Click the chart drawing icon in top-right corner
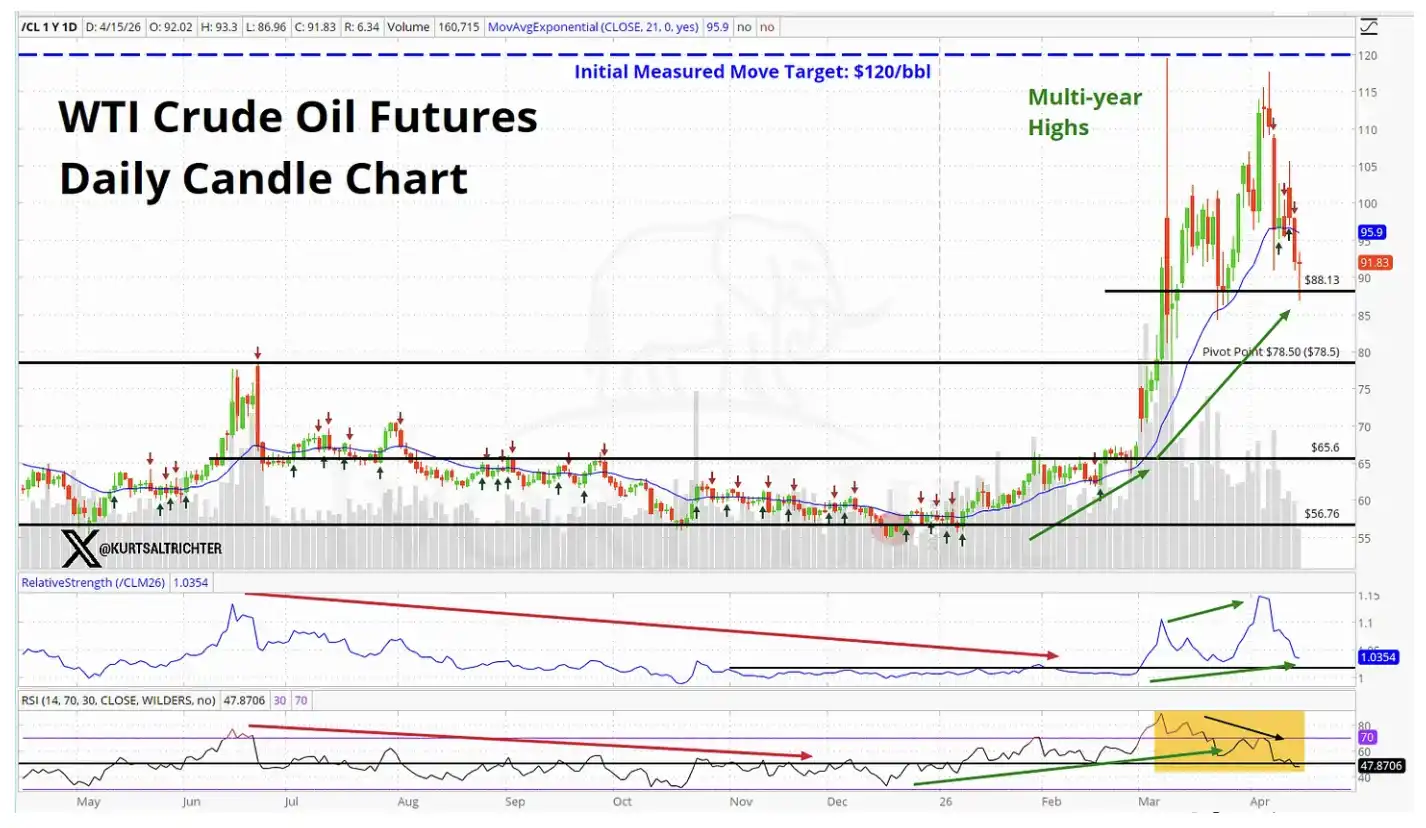 [1369, 26]
